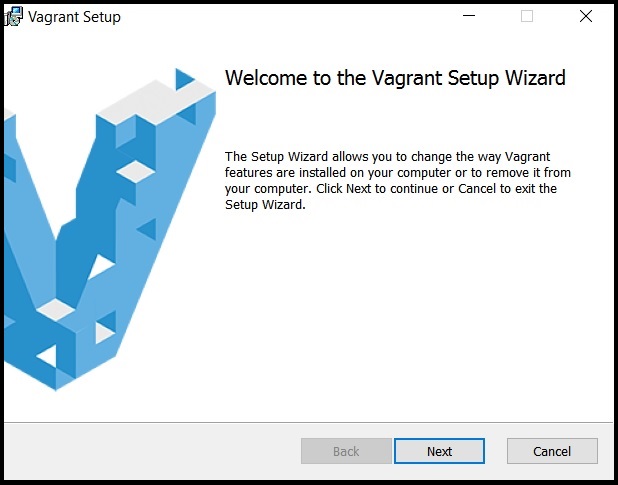Click the white diamond in the logo's middle
618x485 pixels.
136,172
